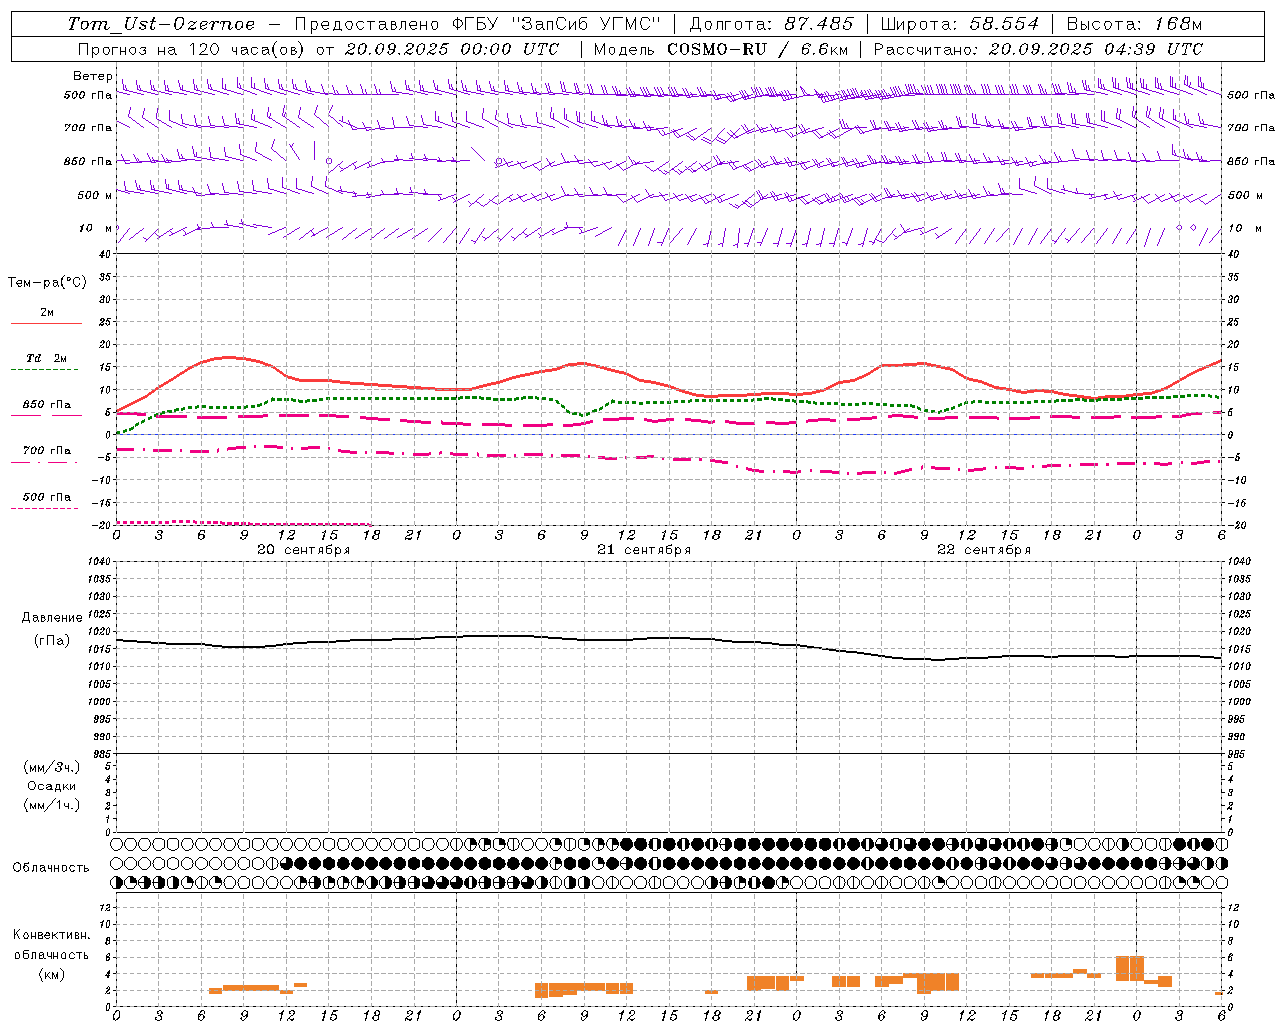The height and width of the screenshot is (1024, 1280).
Task: Click the red line swatch under "2м" legend
Action: click(46, 324)
